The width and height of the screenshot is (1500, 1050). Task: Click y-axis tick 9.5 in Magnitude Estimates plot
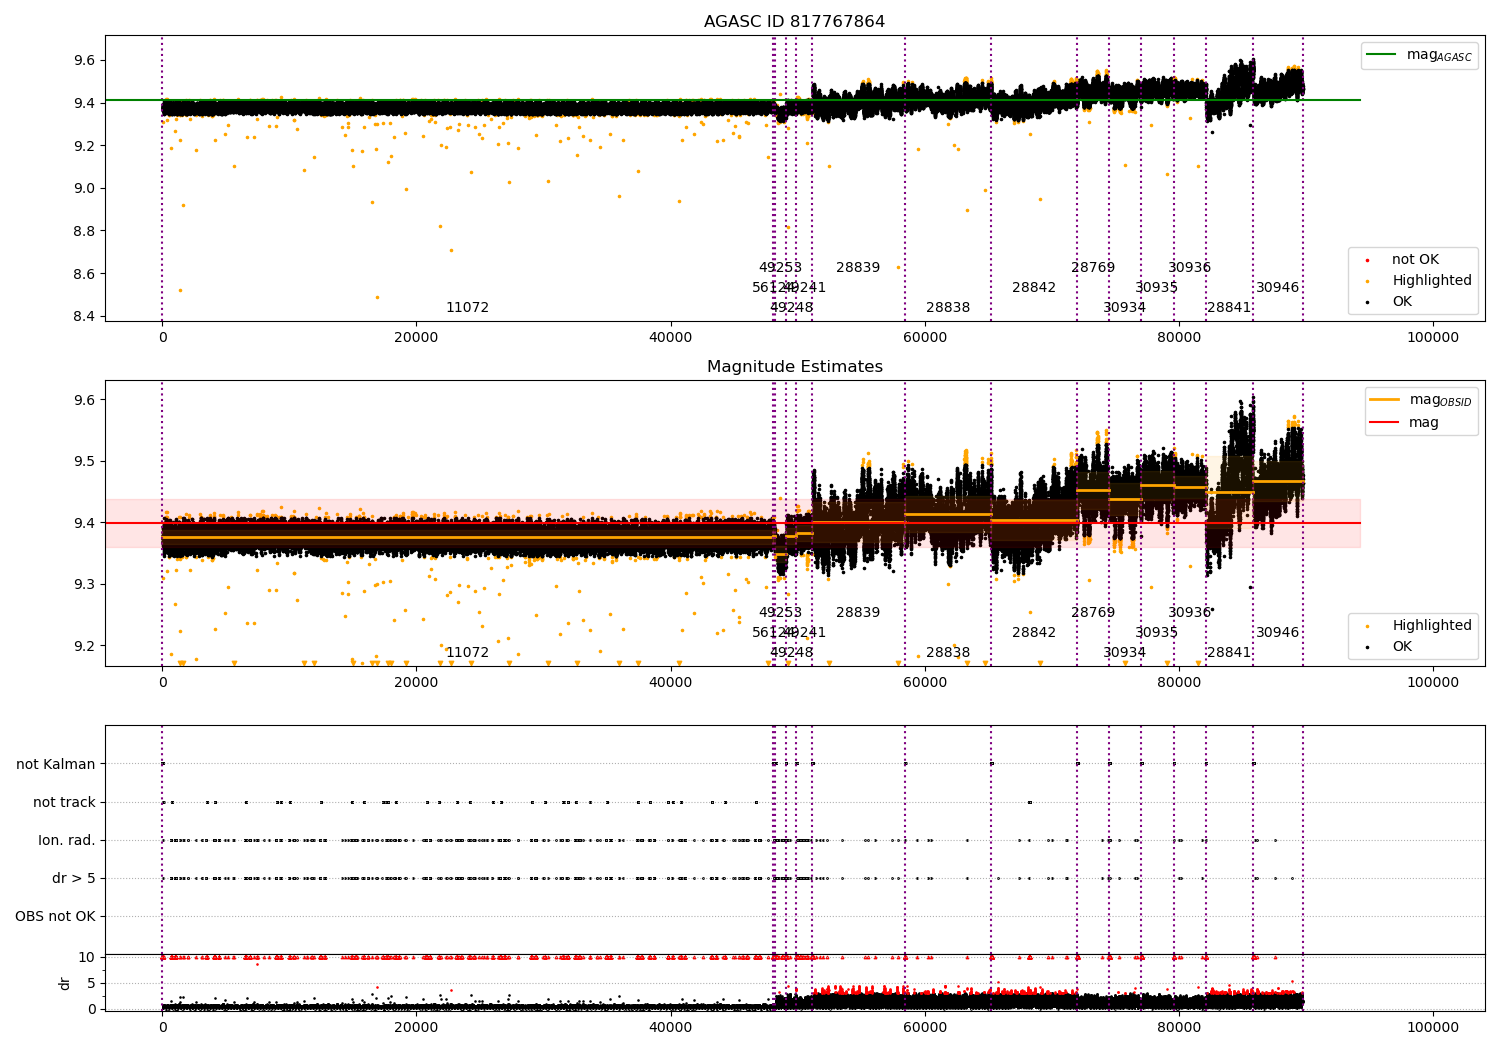(83, 462)
